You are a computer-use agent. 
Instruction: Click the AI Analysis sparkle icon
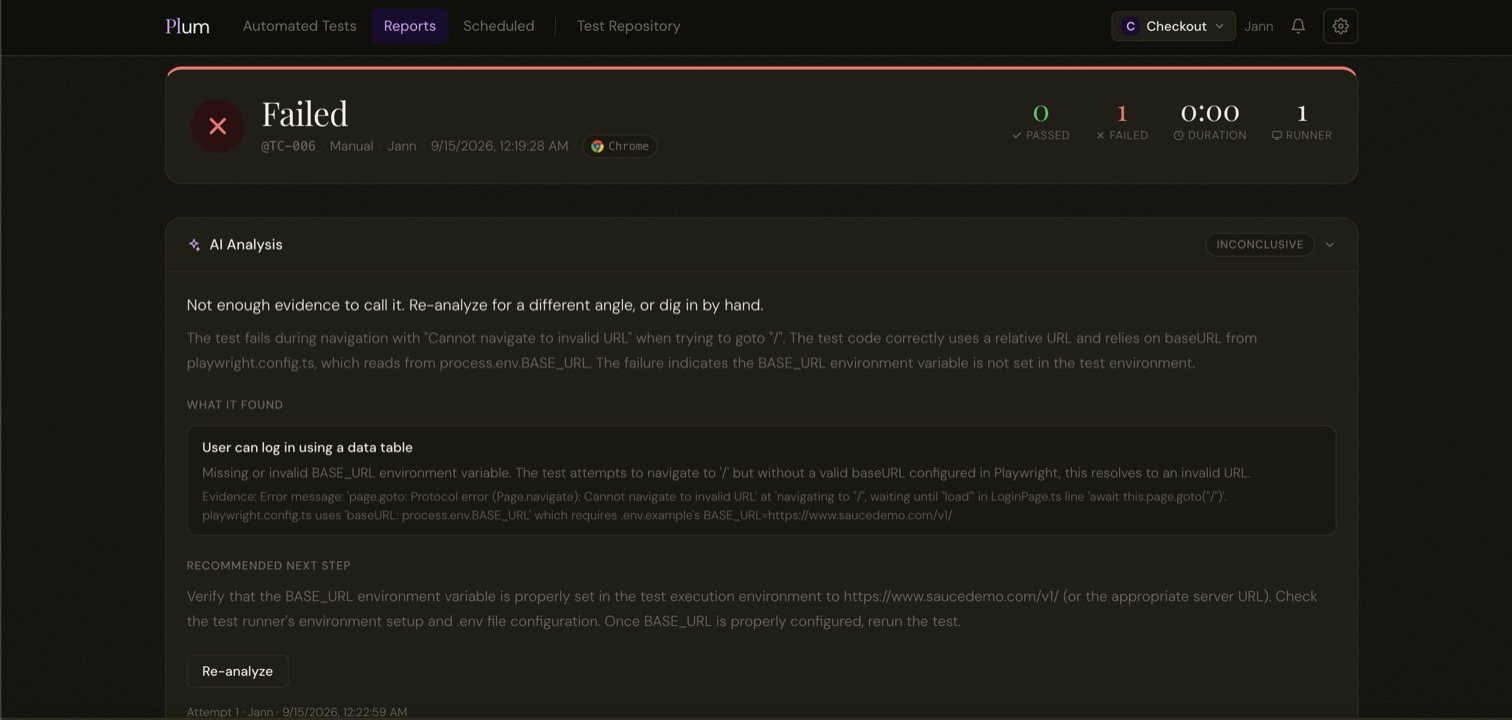pos(194,245)
